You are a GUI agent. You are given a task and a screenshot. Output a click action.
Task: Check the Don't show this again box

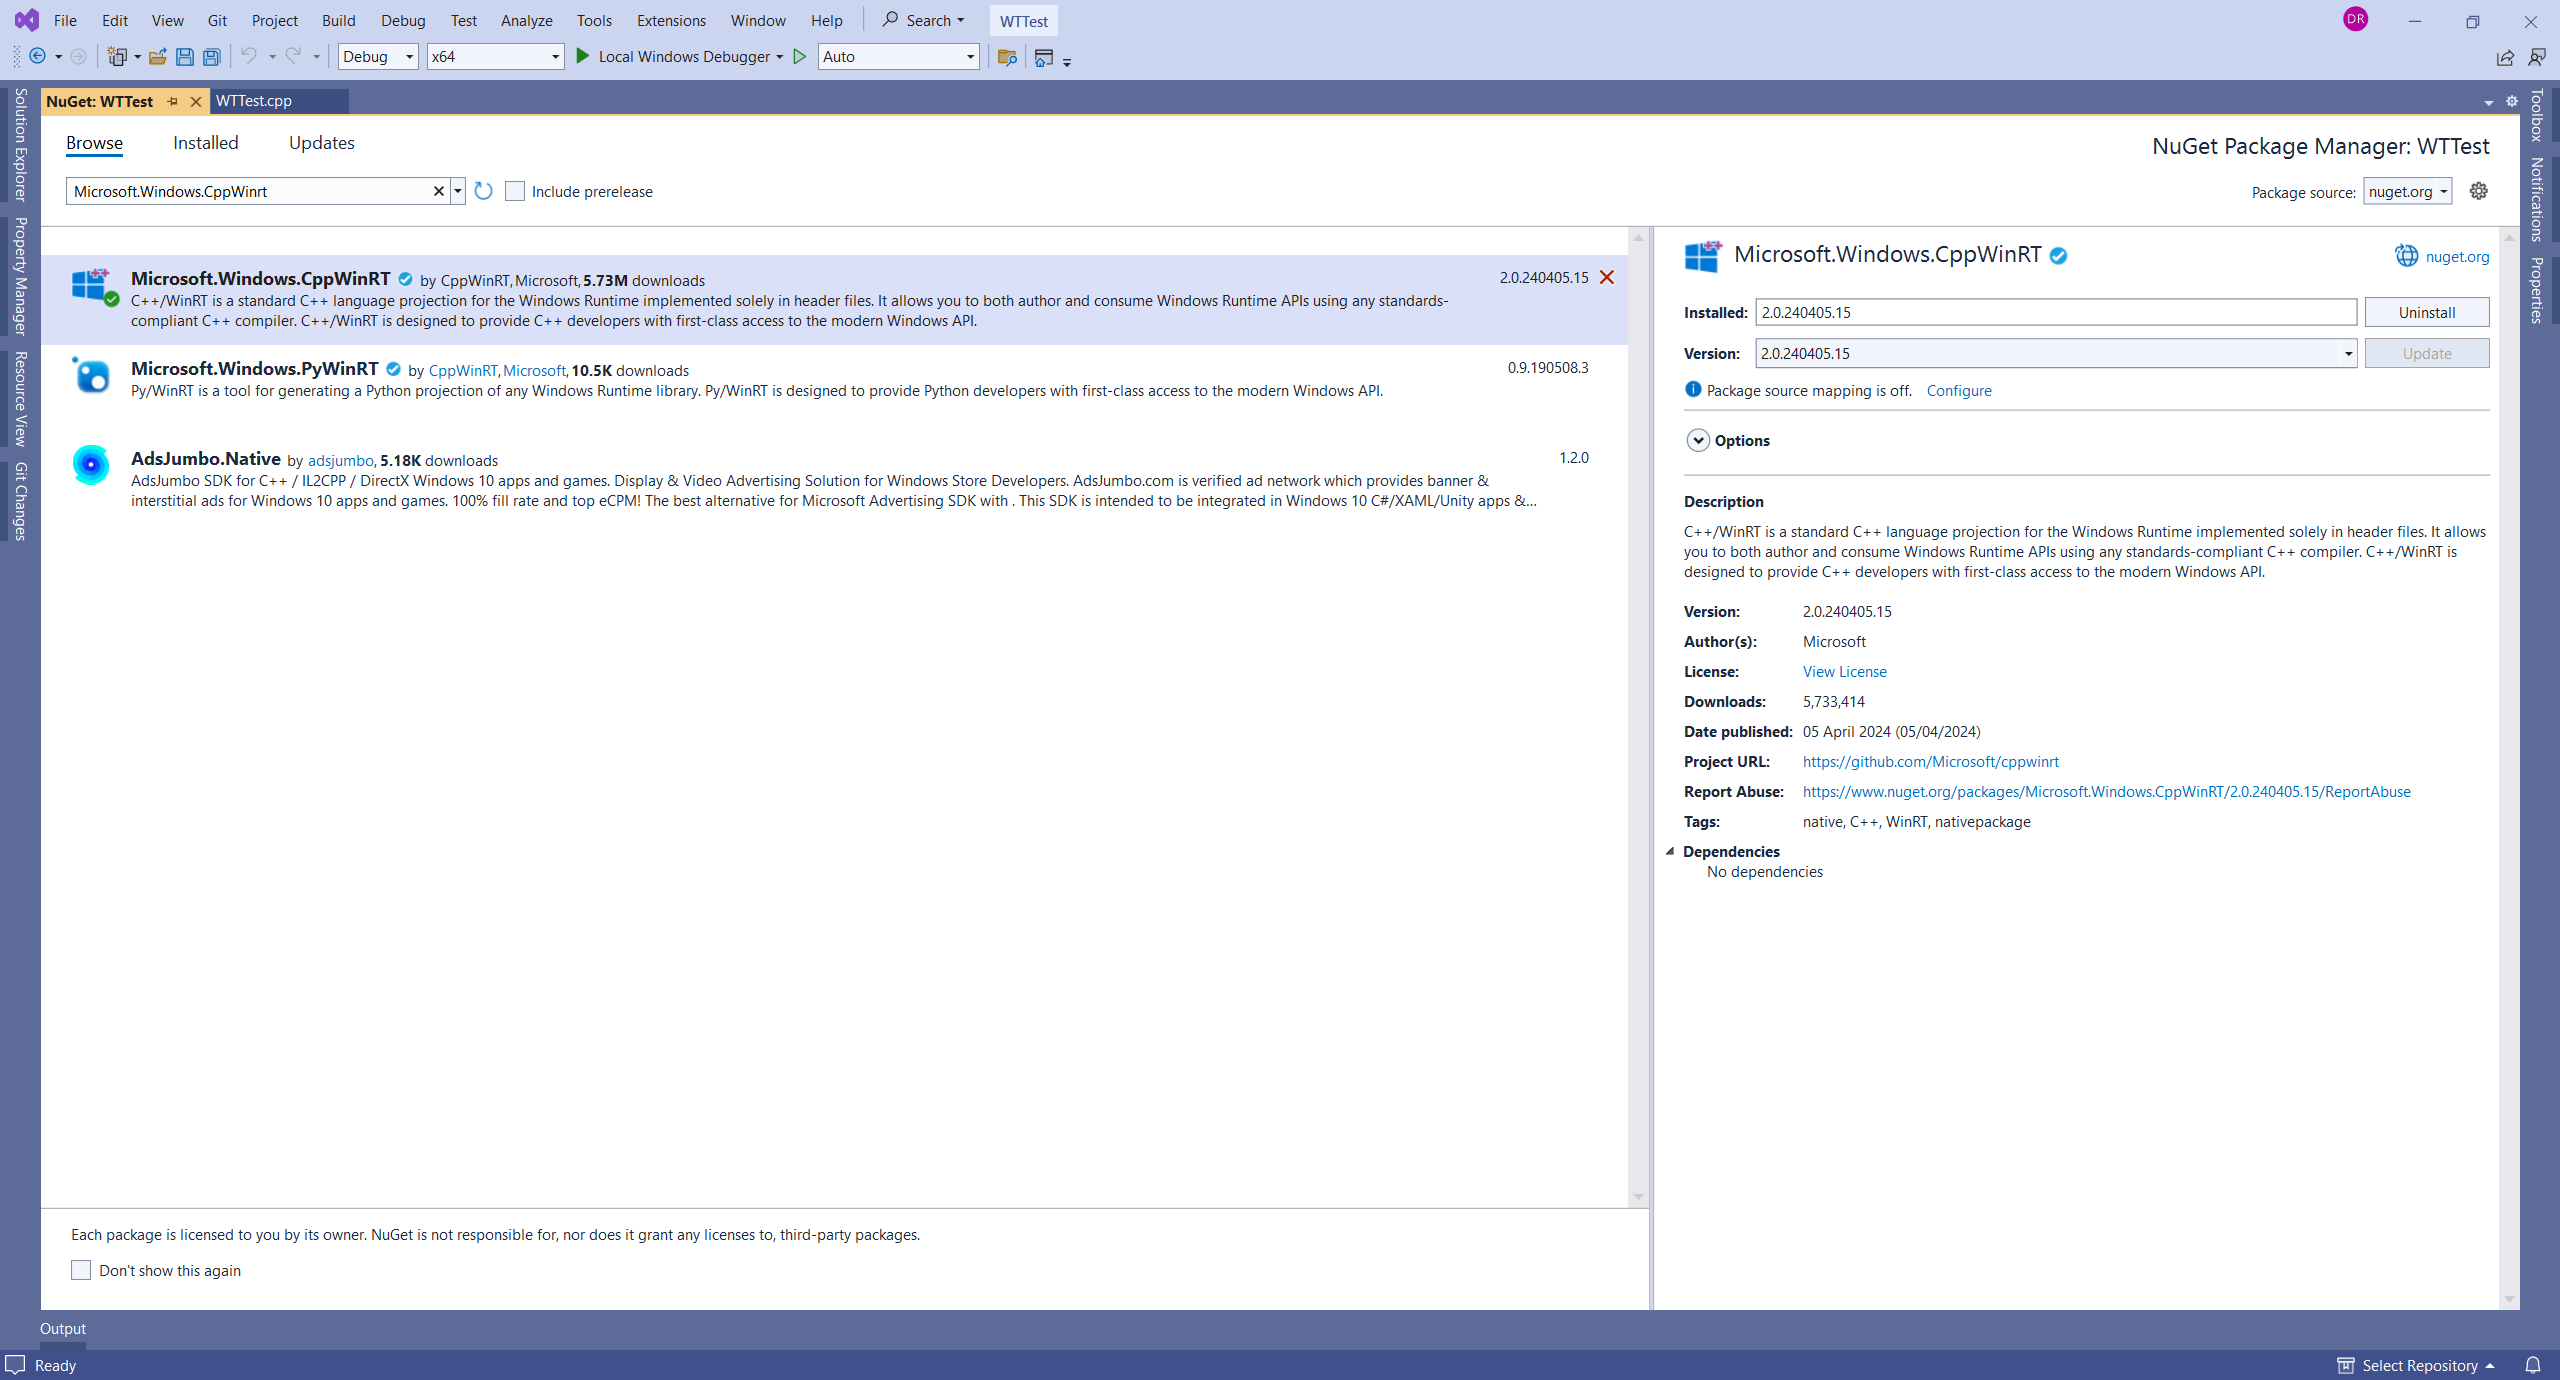81,1270
